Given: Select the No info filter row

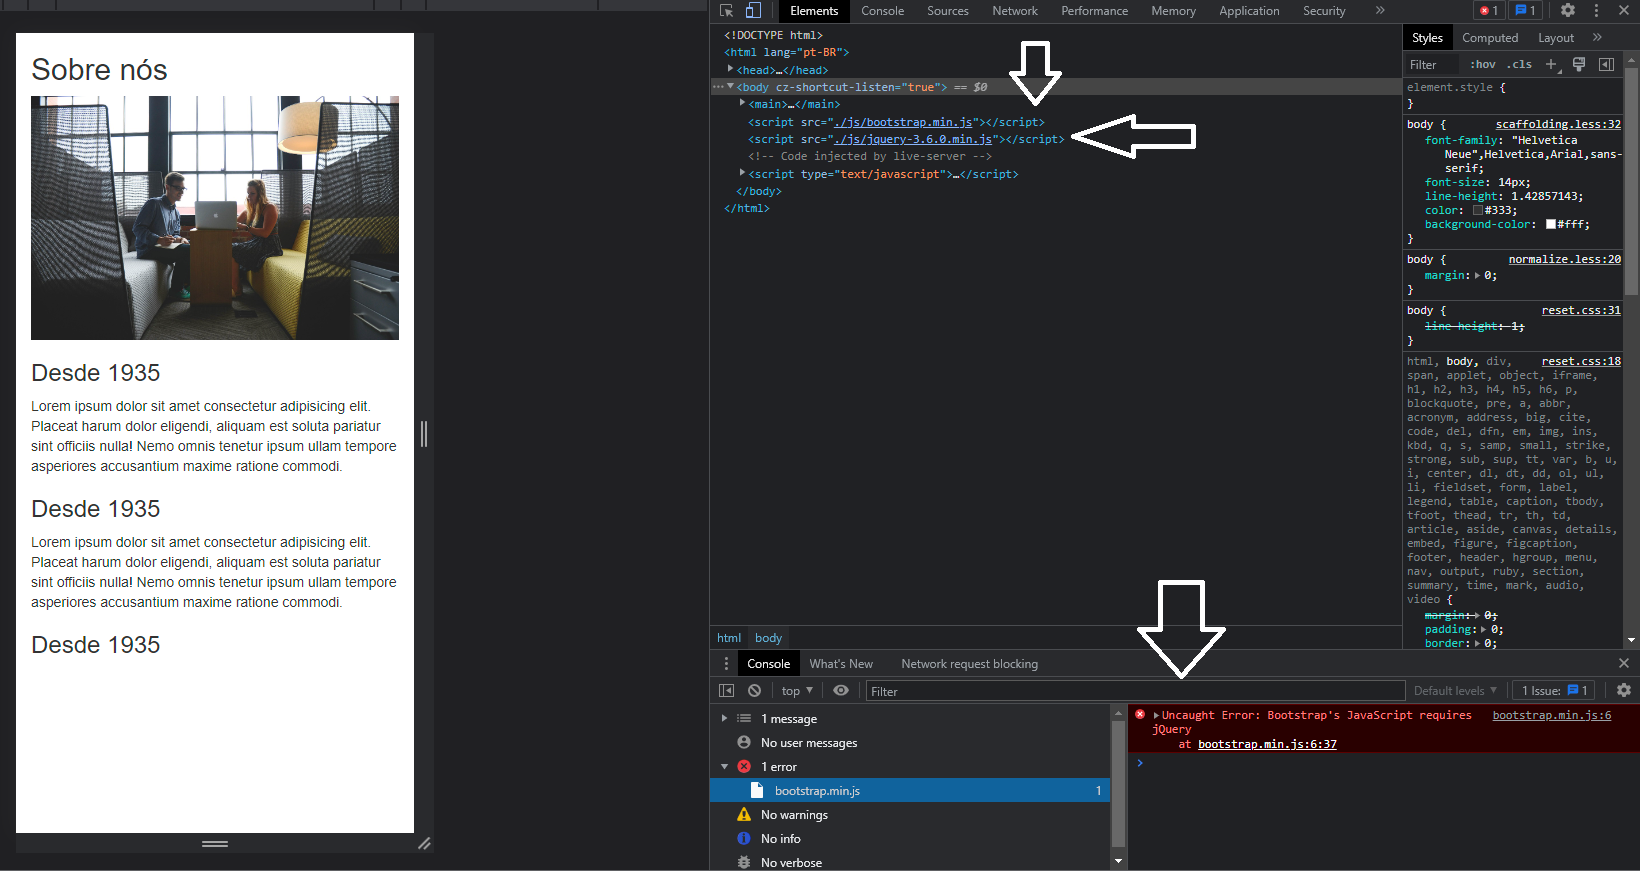Looking at the screenshot, I should (910, 839).
